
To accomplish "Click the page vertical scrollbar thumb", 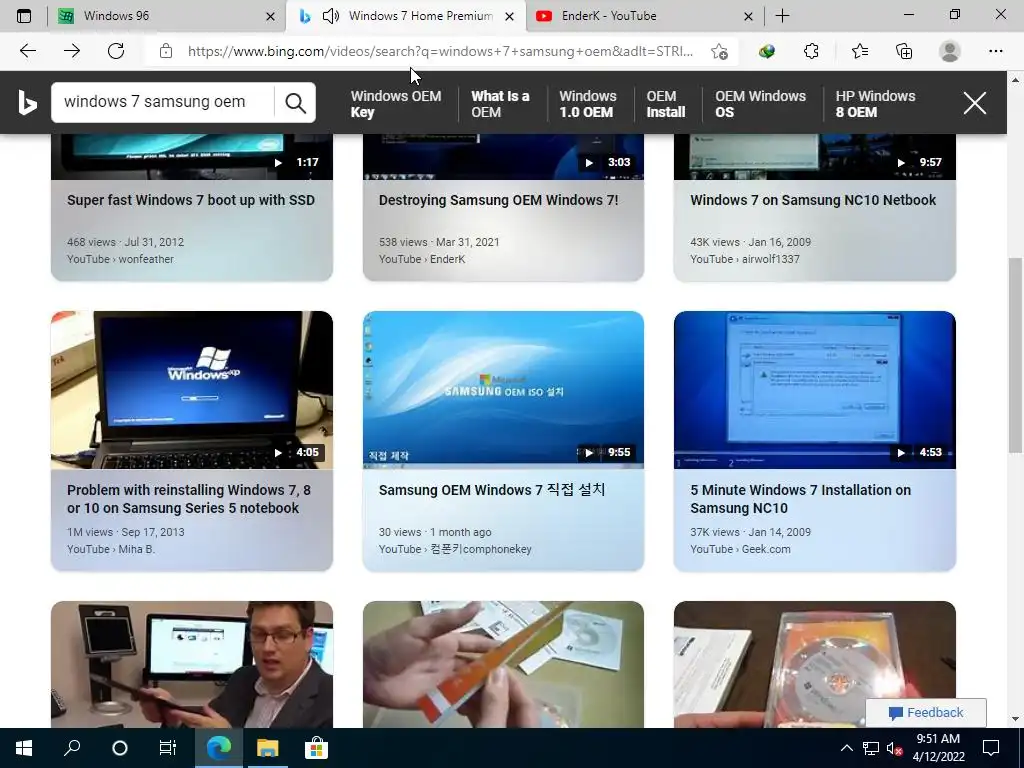I will pyautogui.click(x=1015, y=355).
